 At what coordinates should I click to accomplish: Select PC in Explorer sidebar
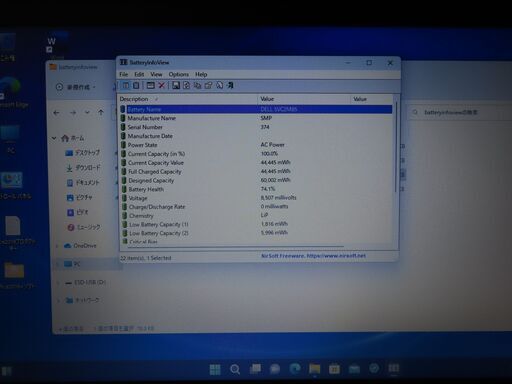tap(72, 264)
